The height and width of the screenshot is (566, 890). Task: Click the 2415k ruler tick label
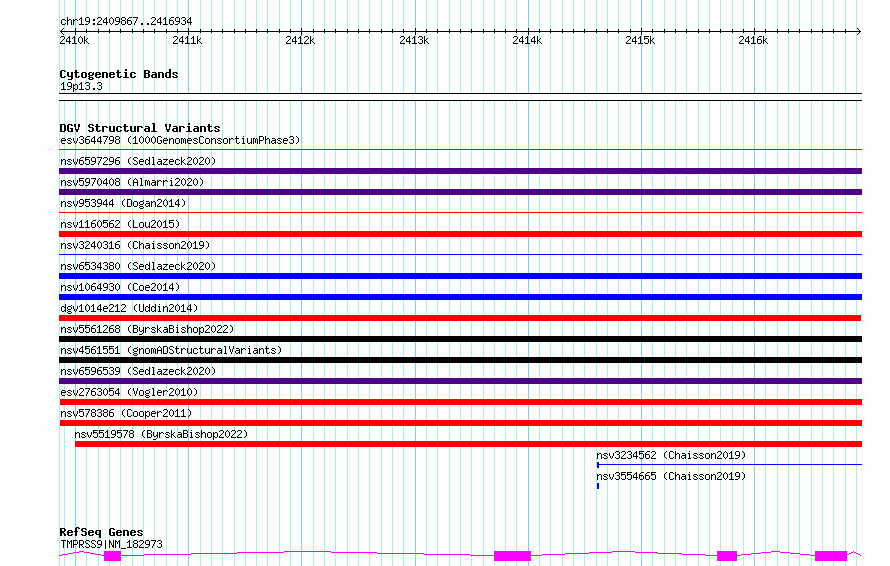(x=640, y=40)
